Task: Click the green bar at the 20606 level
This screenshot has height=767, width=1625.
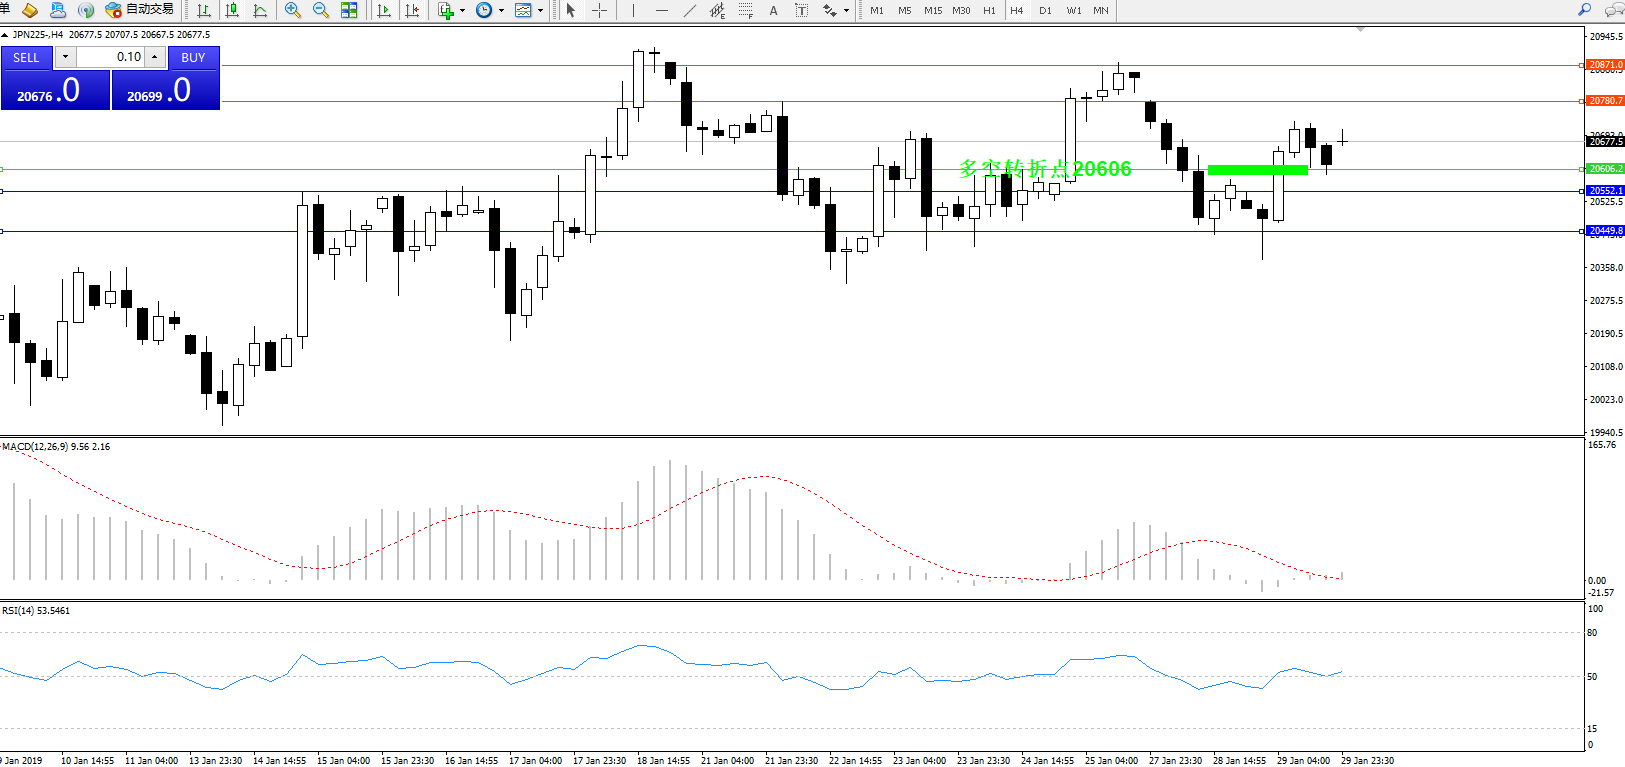Action: pos(1257,170)
